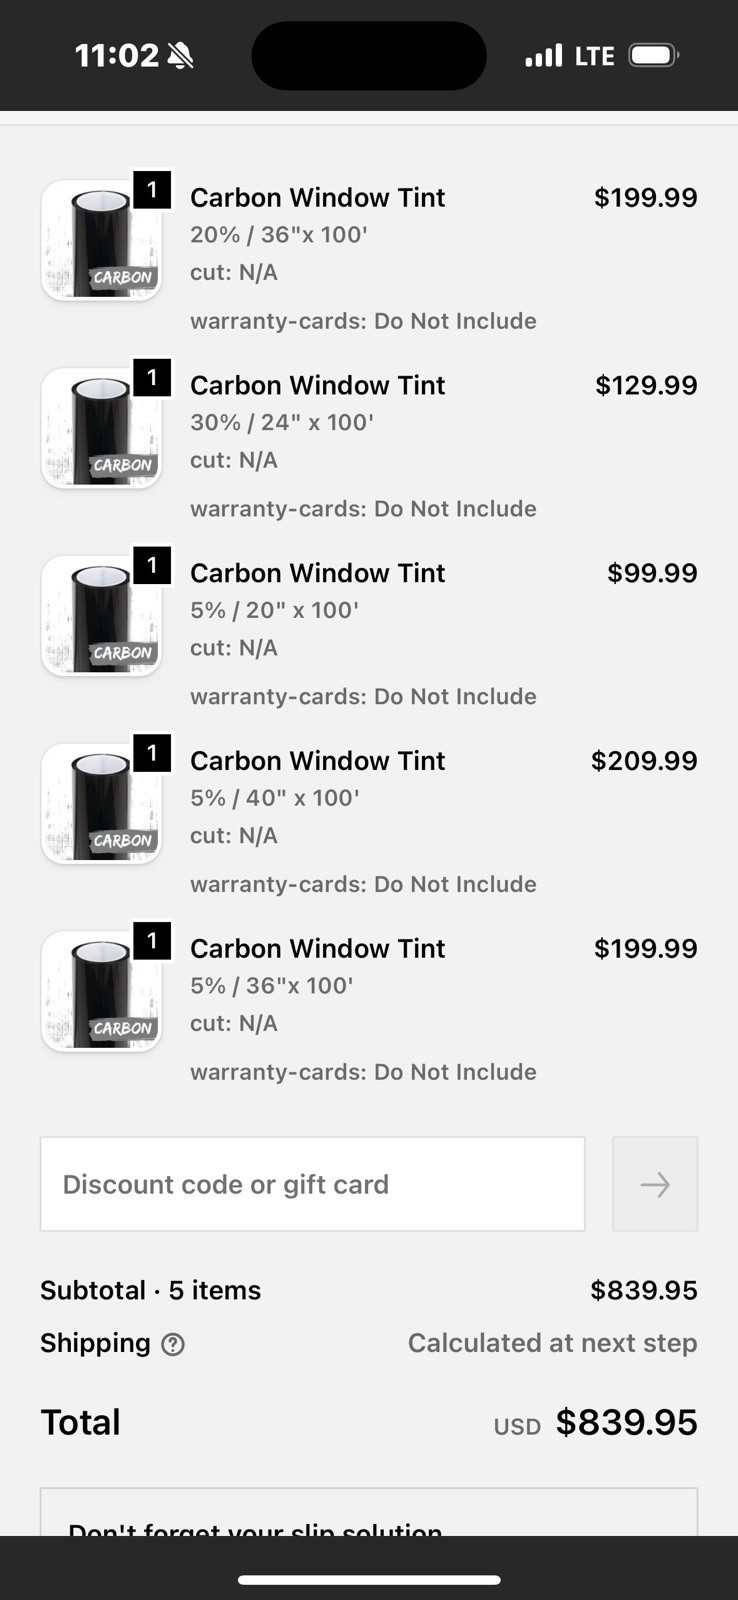Tap quantity badge on the $129.99 tint
Image resolution: width=738 pixels, height=1600 pixels.
(x=152, y=378)
